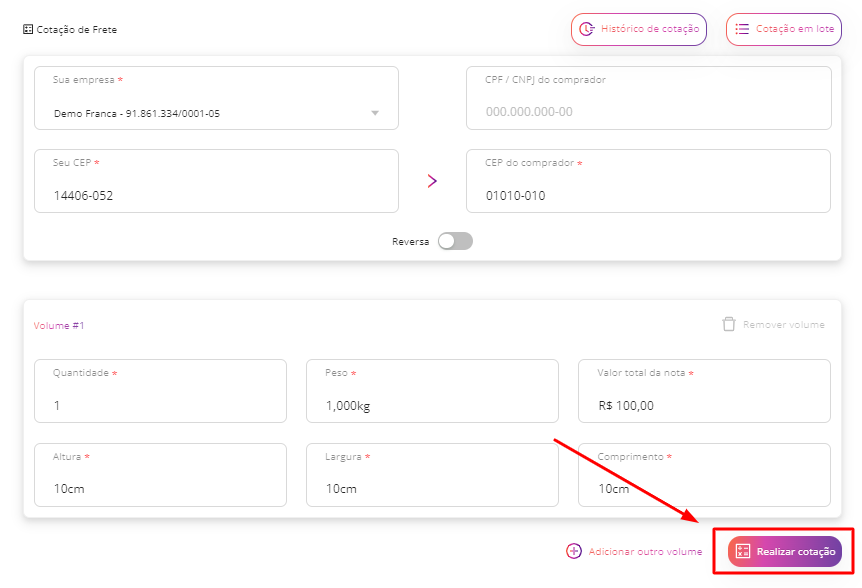Click the Valor total da nota field
This screenshot has width=862, height=588.
click(x=704, y=391)
